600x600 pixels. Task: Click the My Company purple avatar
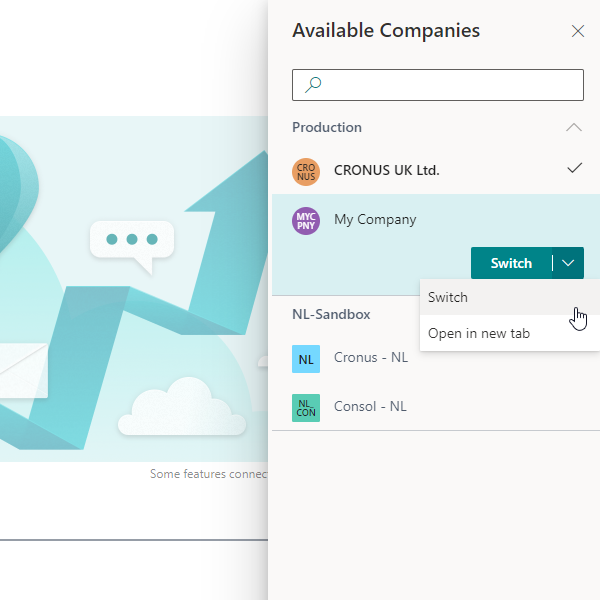click(306, 221)
